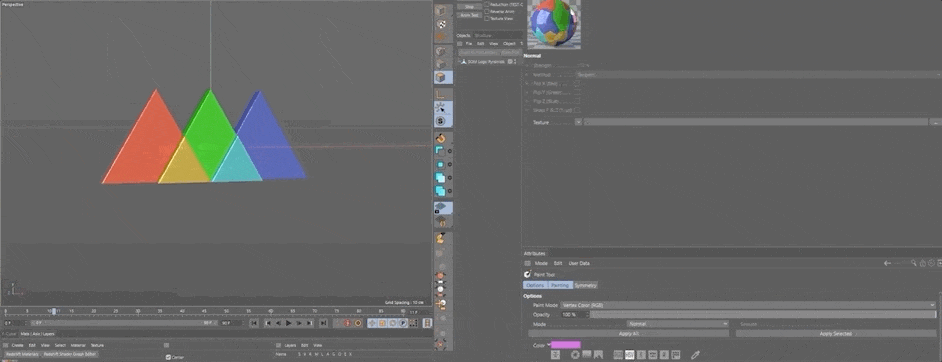This screenshot has height=362, width=942.
Task: Play the animation forward
Action: coord(289,323)
